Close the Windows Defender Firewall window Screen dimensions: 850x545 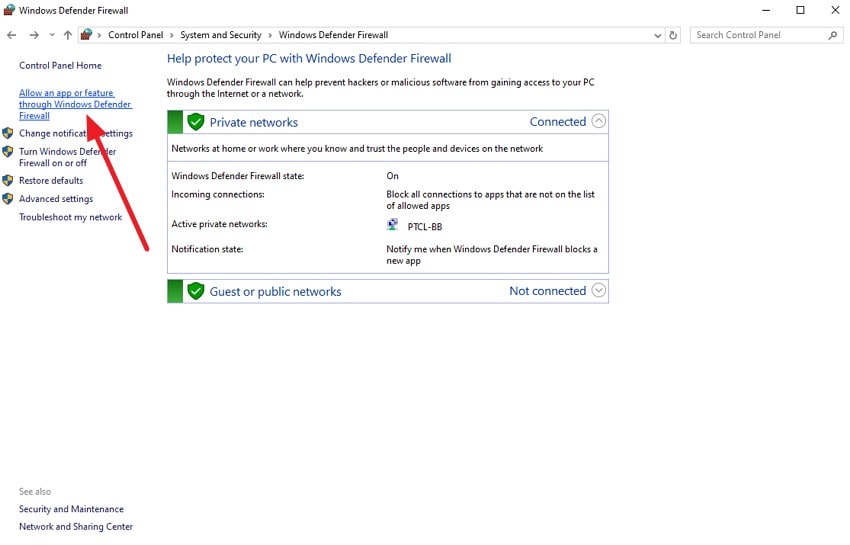coord(835,10)
